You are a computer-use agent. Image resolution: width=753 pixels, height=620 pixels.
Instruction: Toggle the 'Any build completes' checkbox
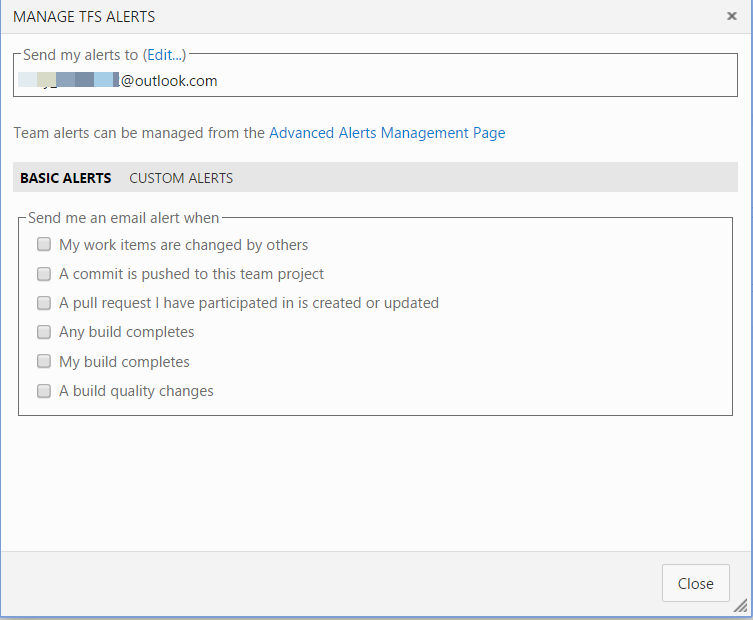coord(44,331)
